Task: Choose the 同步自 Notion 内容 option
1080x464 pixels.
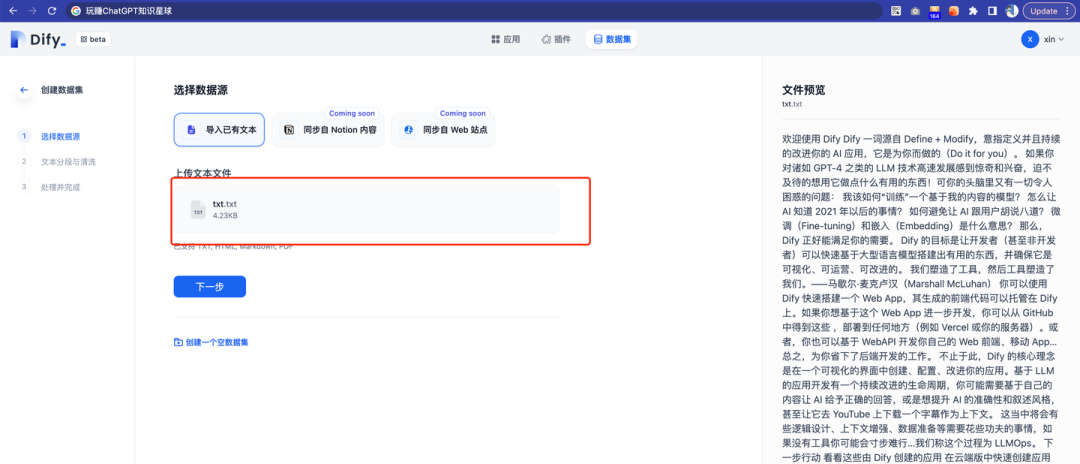Action: pos(327,129)
